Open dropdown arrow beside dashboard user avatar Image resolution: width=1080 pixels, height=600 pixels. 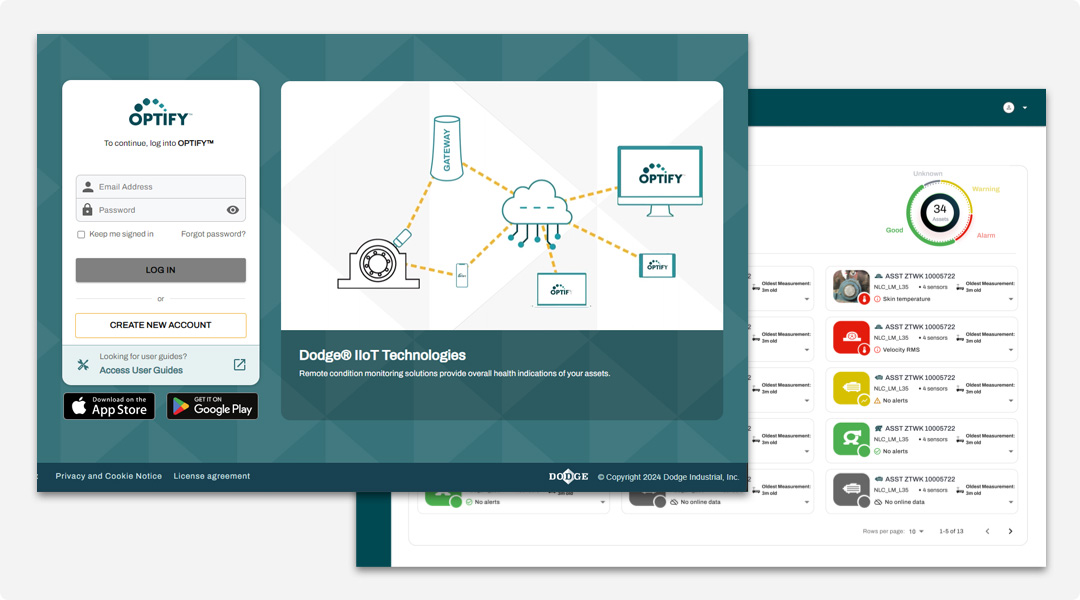1025,107
